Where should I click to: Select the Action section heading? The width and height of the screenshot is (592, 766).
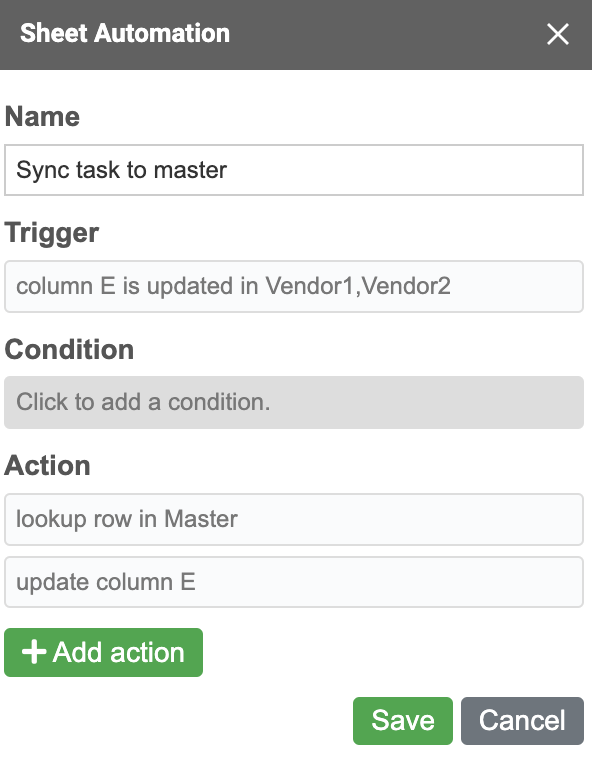coord(48,466)
